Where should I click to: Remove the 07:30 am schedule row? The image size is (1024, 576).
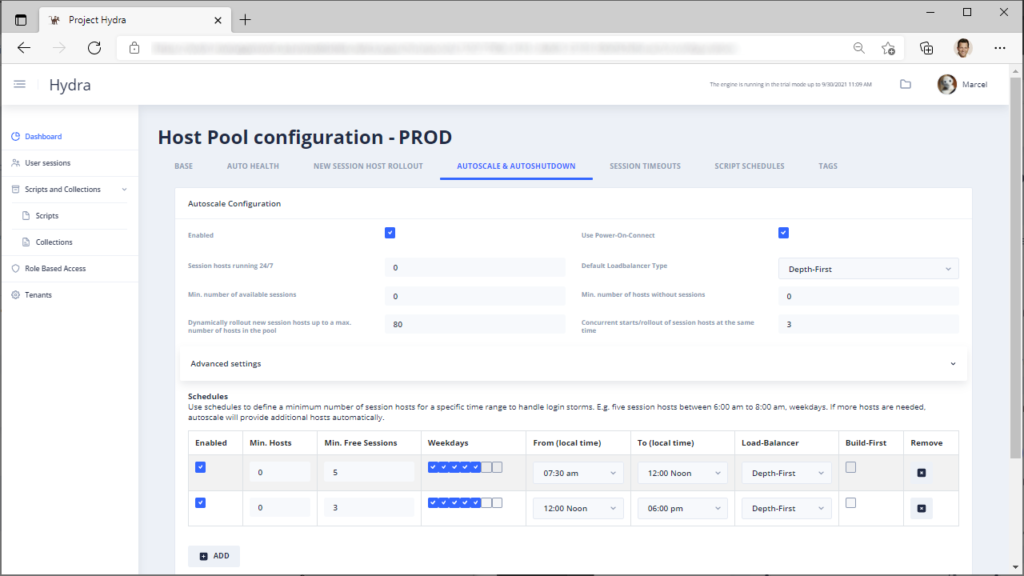click(921, 473)
